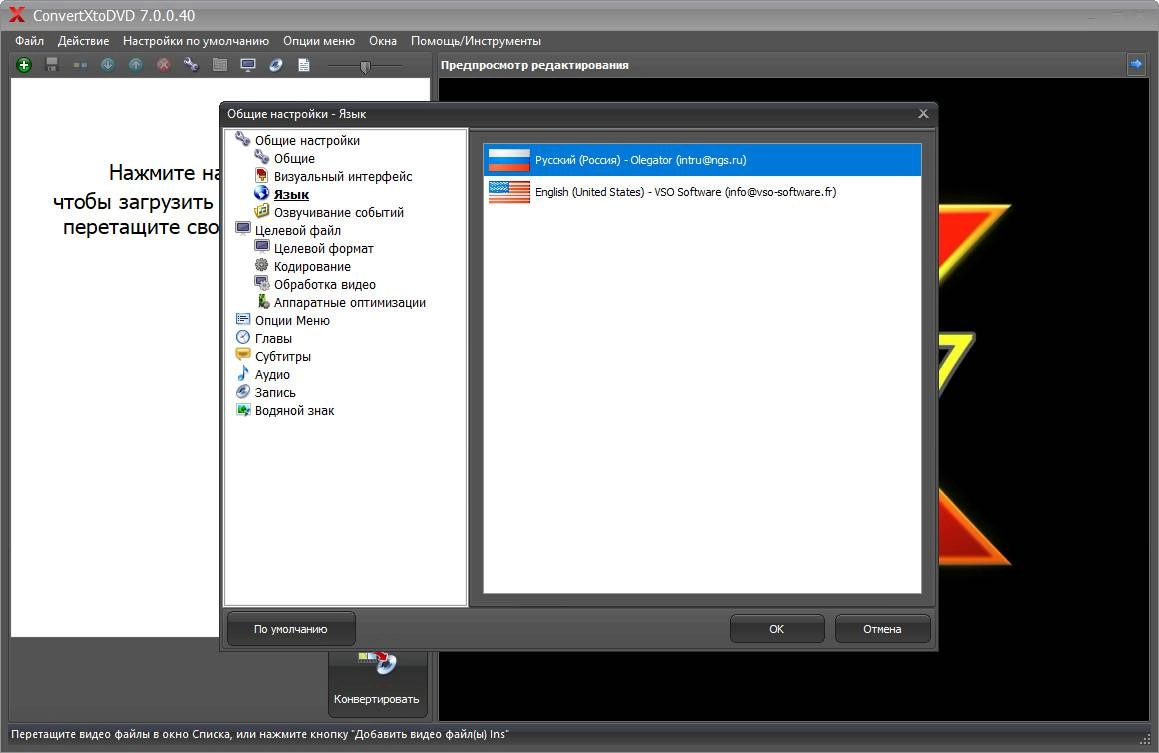Image resolution: width=1159 pixels, height=753 pixels.
Task: Click the United States flag icon
Action: (509, 192)
